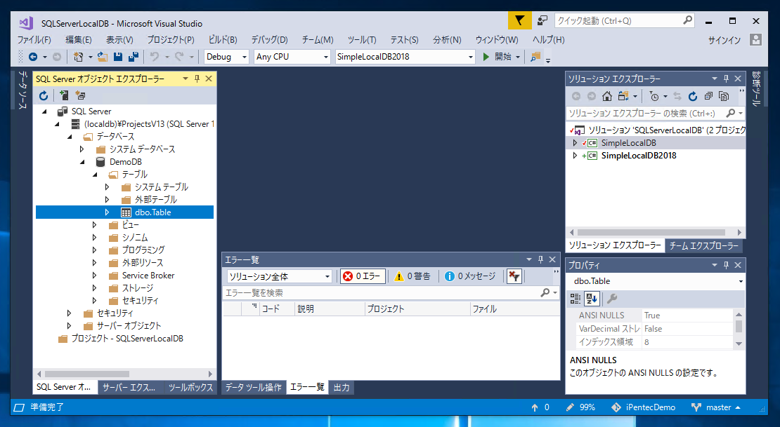Image resolution: width=780 pixels, height=427 pixels.
Task: Expand the dbo.Table tree node
Action: [x=106, y=213]
